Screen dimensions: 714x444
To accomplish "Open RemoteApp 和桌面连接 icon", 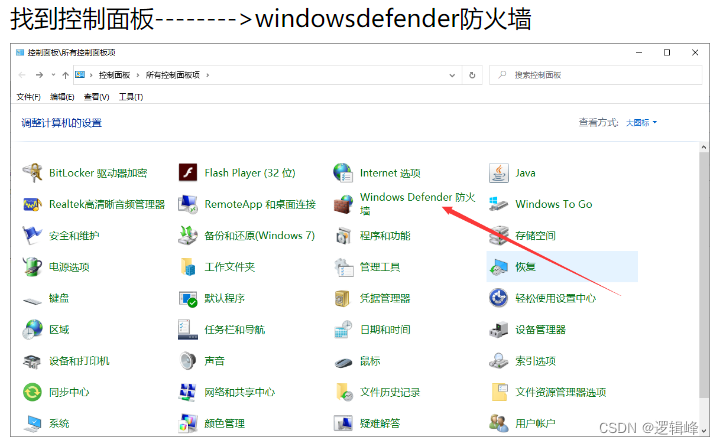I will (x=188, y=204).
